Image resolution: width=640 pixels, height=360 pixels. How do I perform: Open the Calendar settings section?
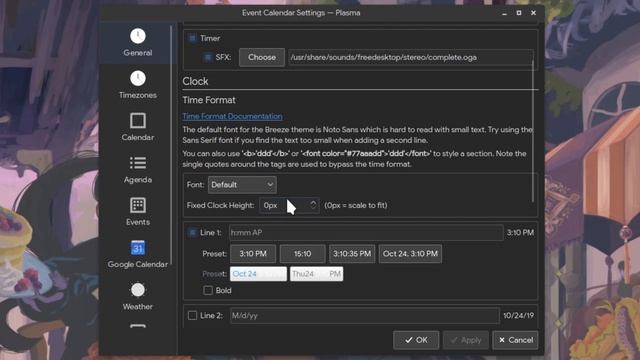click(x=138, y=127)
